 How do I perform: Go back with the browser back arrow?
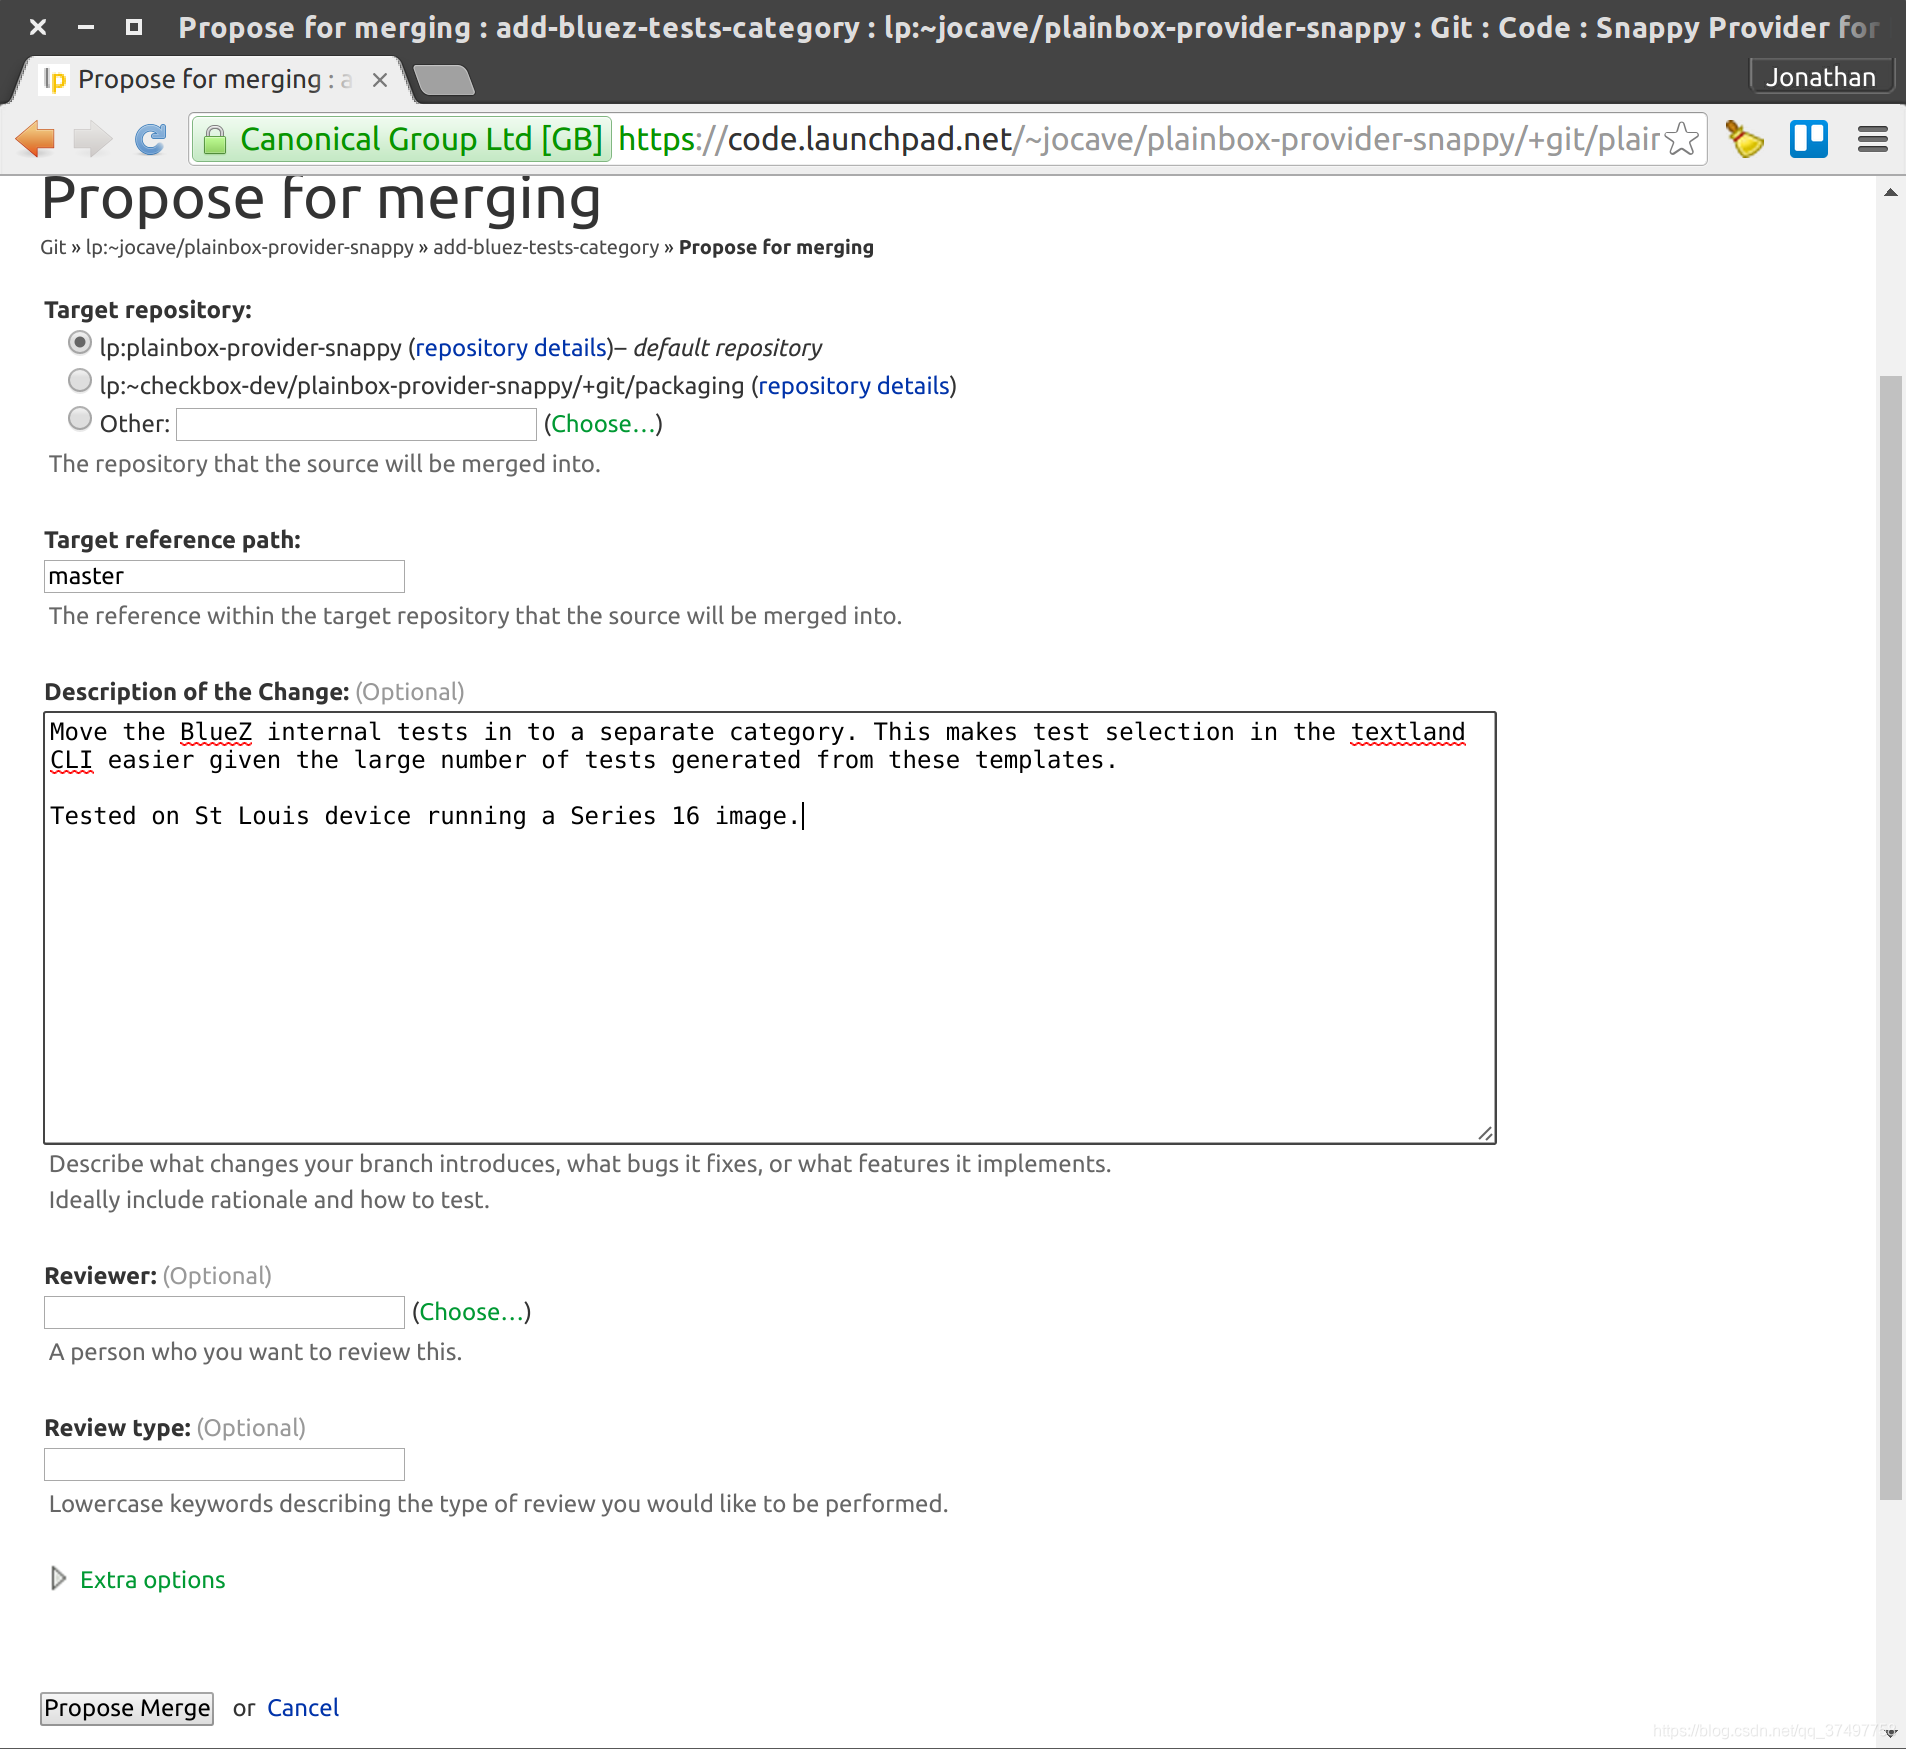pos(36,139)
